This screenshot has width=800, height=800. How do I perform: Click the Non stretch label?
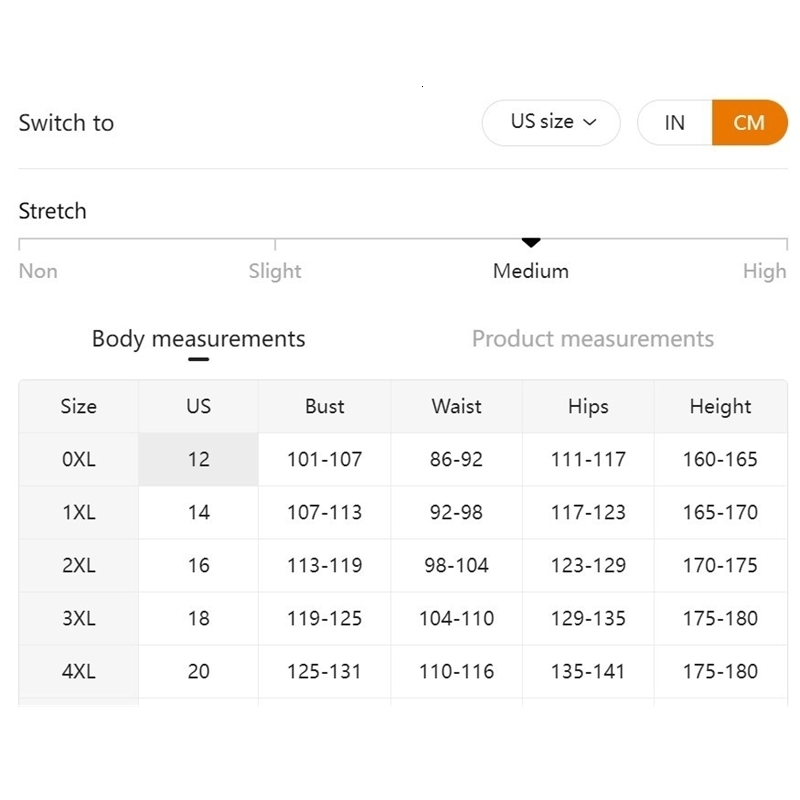click(x=38, y=271)
